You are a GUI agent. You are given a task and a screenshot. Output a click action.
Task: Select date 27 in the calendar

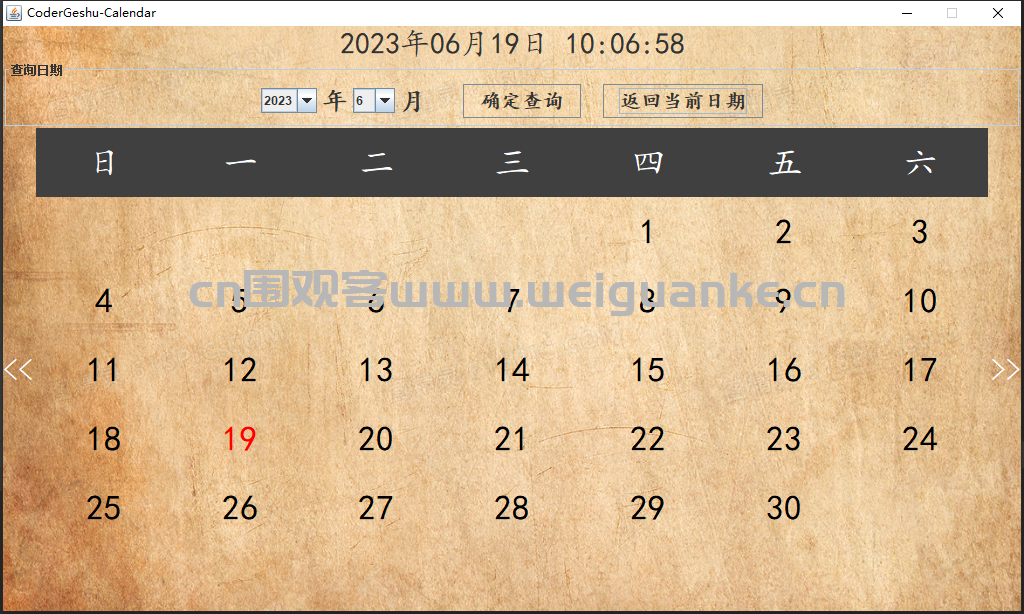point(376,508)
